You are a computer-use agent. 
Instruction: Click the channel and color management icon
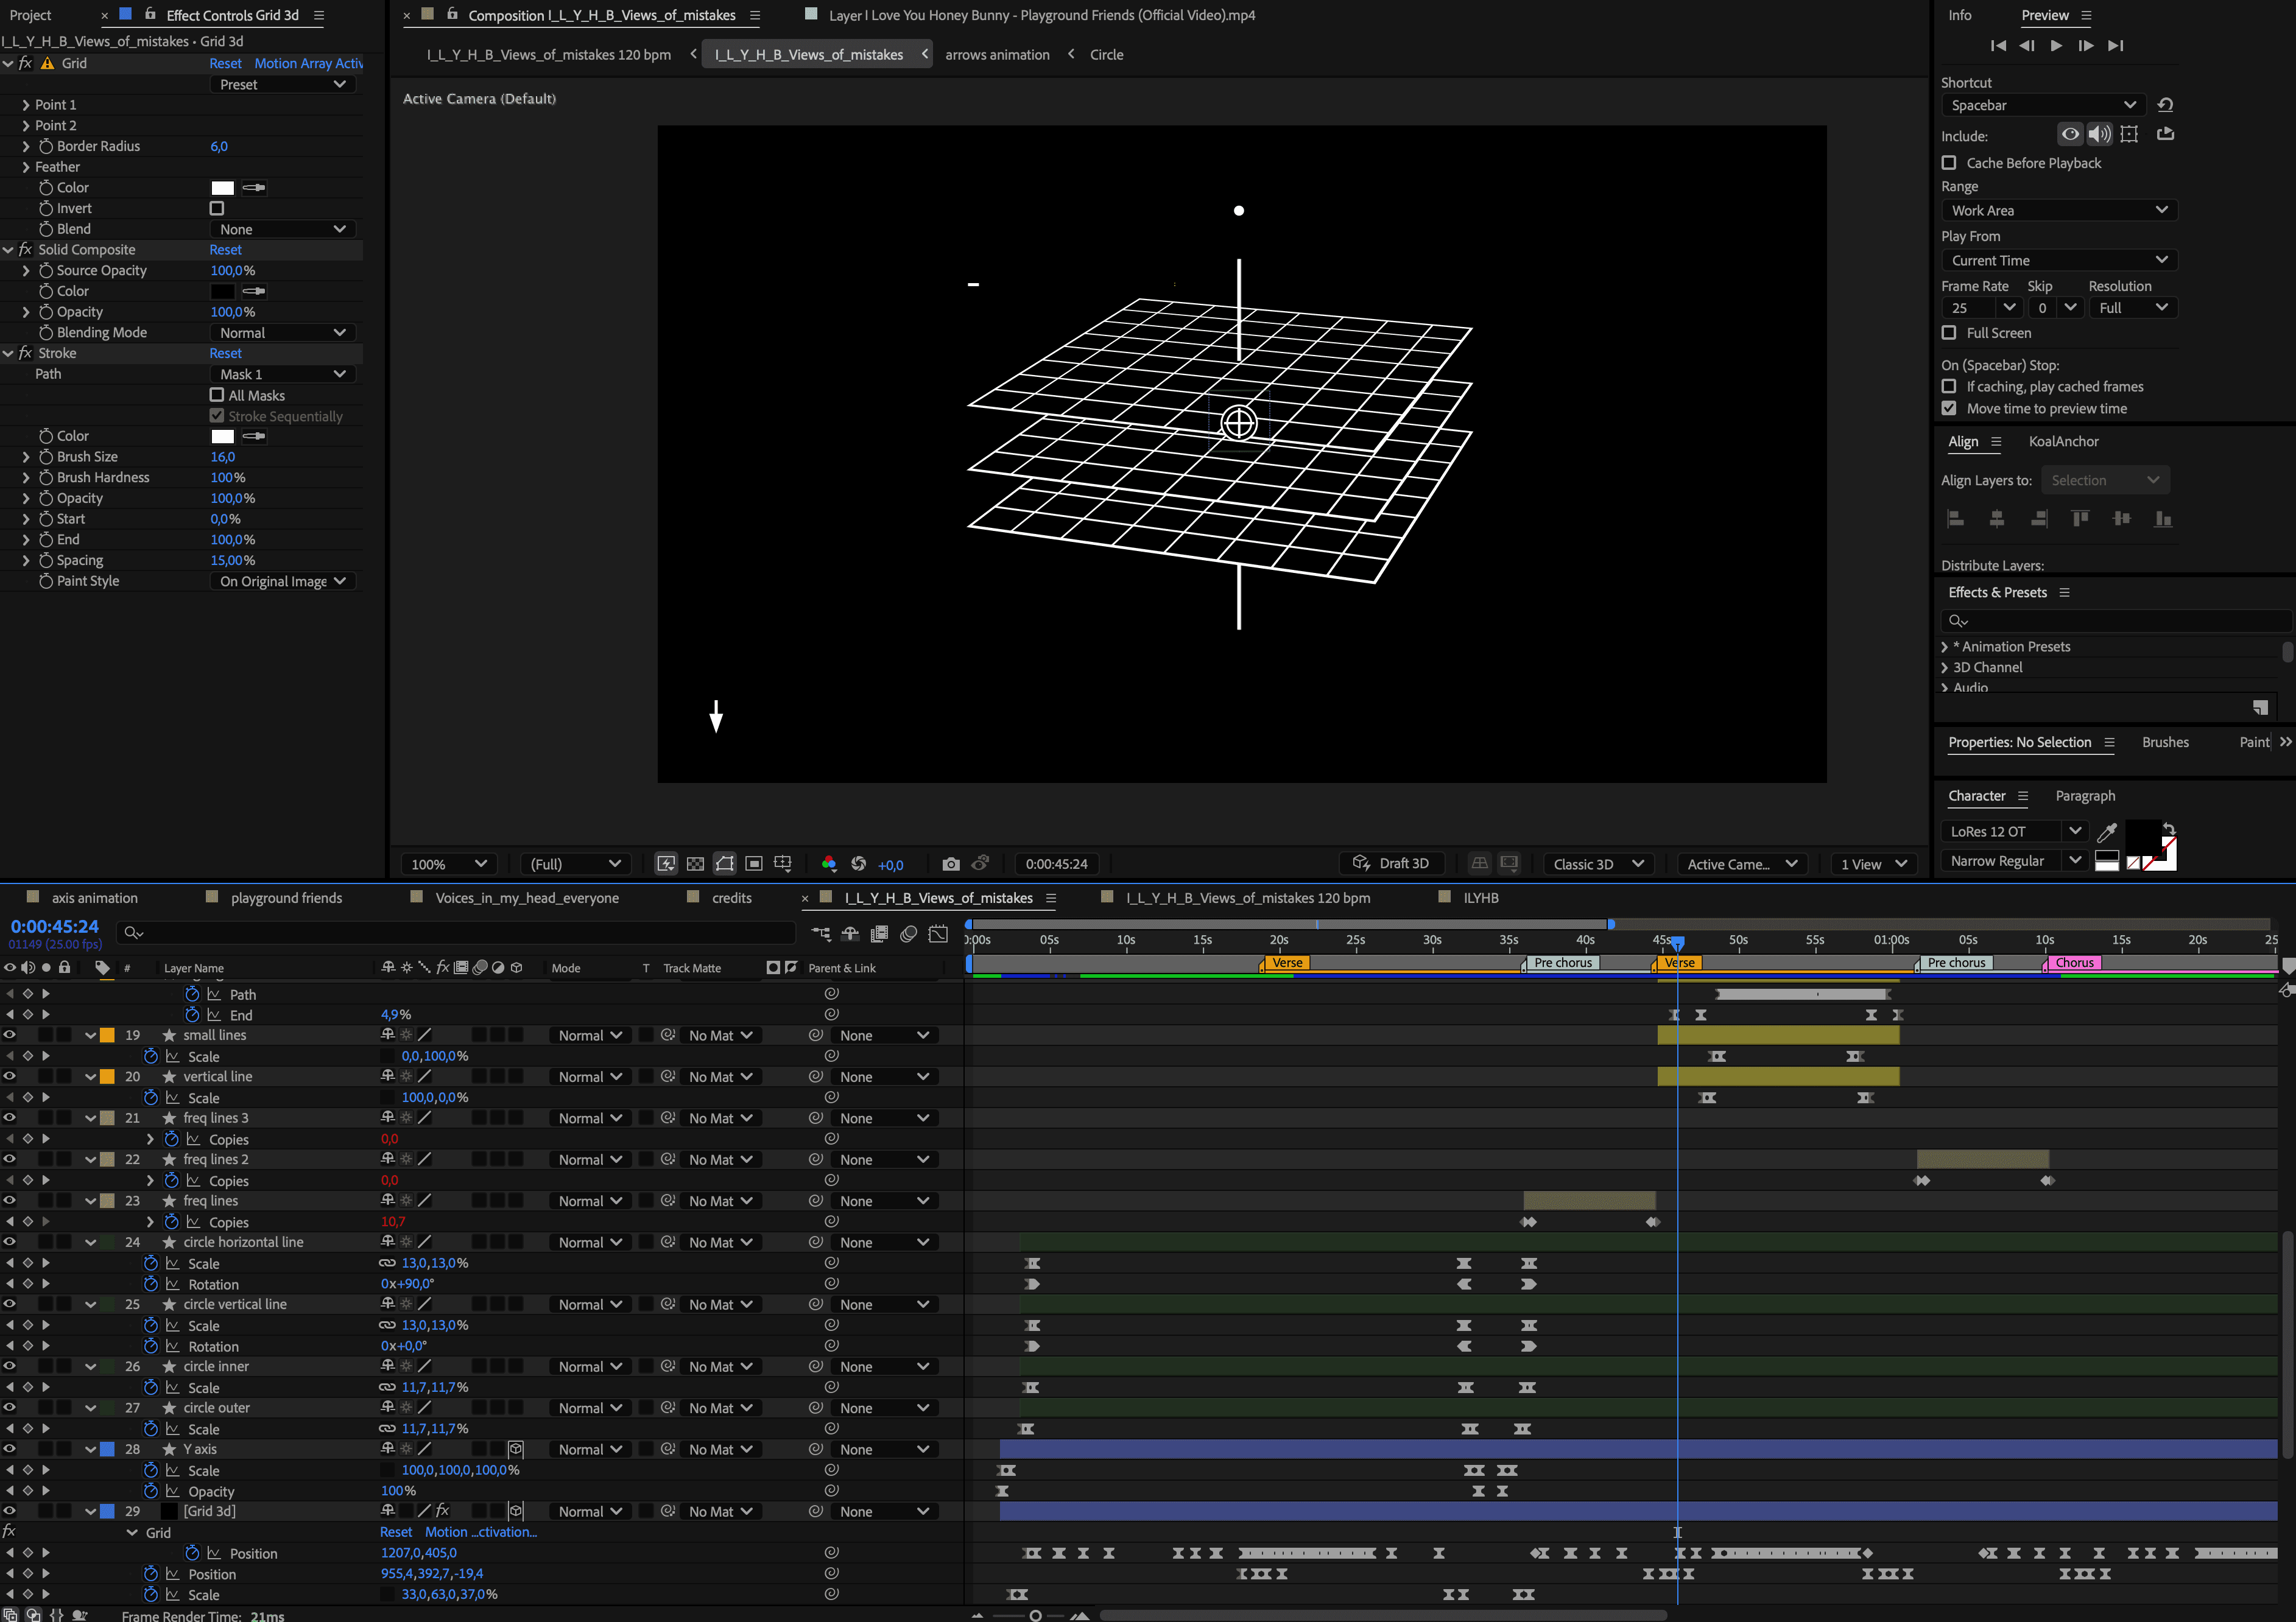coord(828,864)
